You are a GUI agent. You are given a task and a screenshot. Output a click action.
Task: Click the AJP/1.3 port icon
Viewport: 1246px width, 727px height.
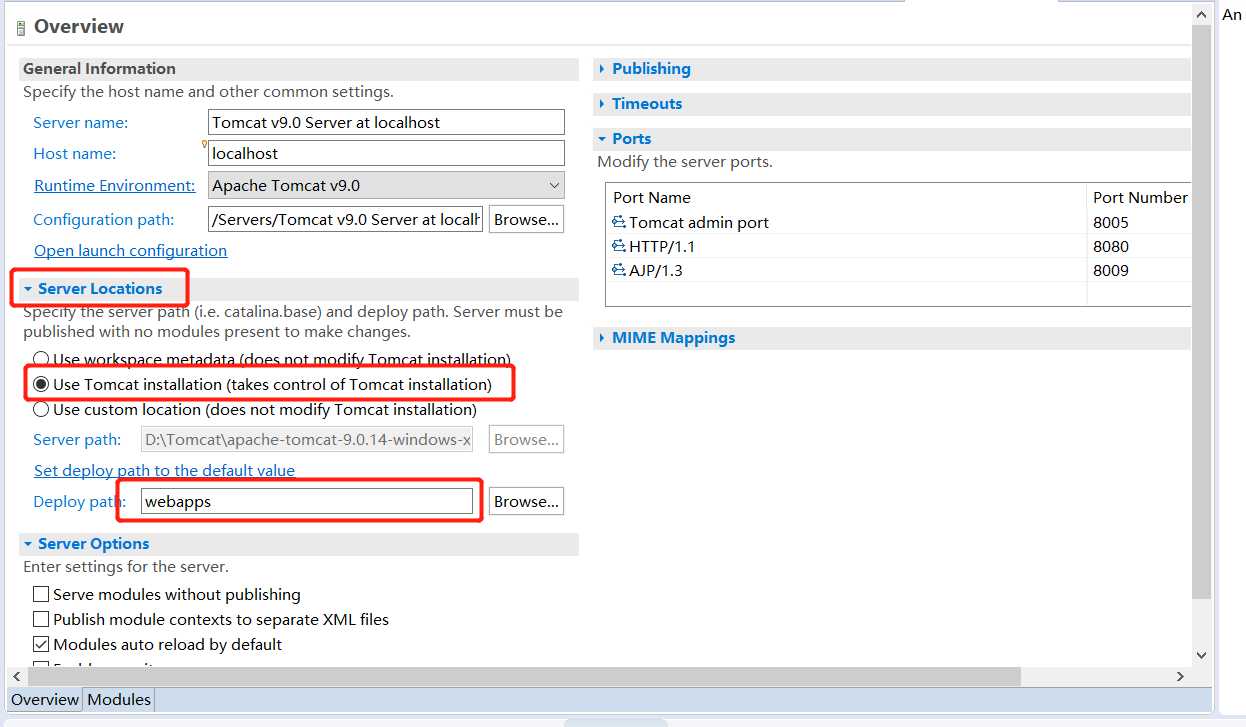tap(619, 270)
